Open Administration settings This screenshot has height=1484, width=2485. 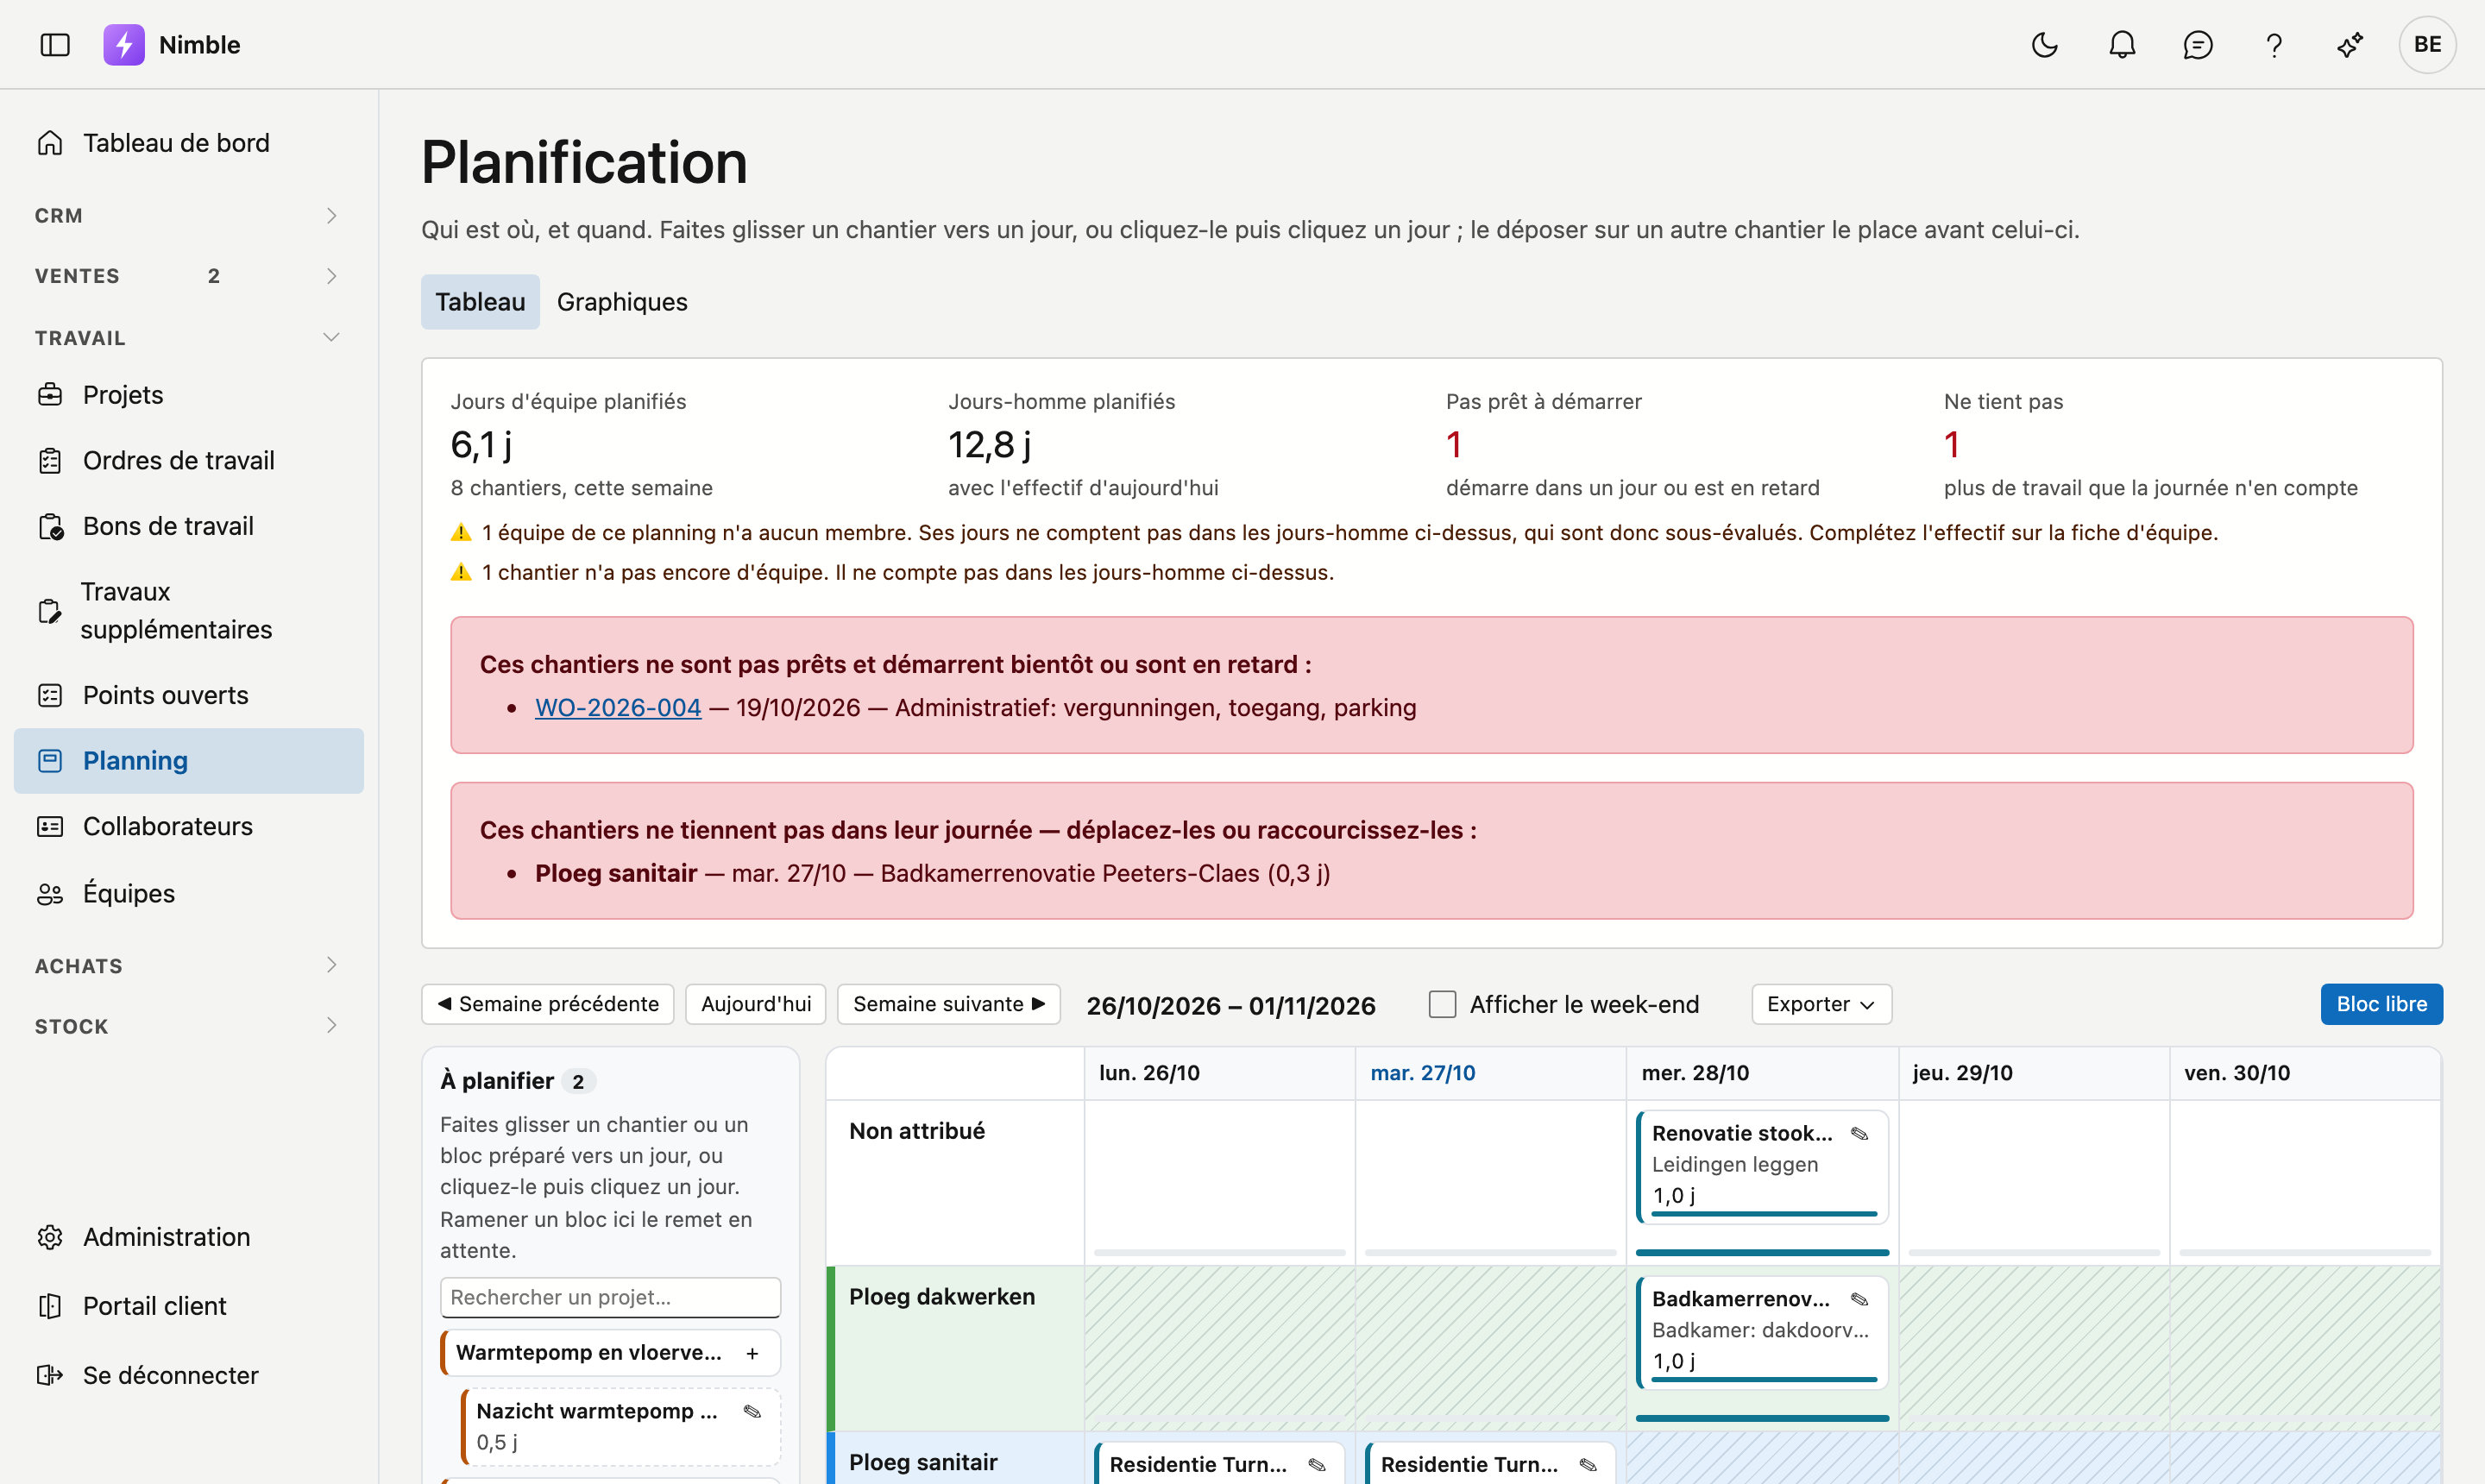tap(189, 1237)
